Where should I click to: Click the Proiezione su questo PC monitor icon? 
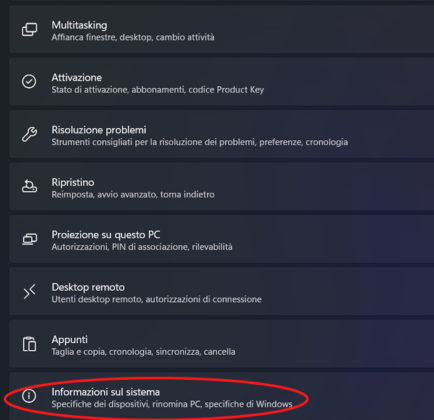tap(29, 239)
